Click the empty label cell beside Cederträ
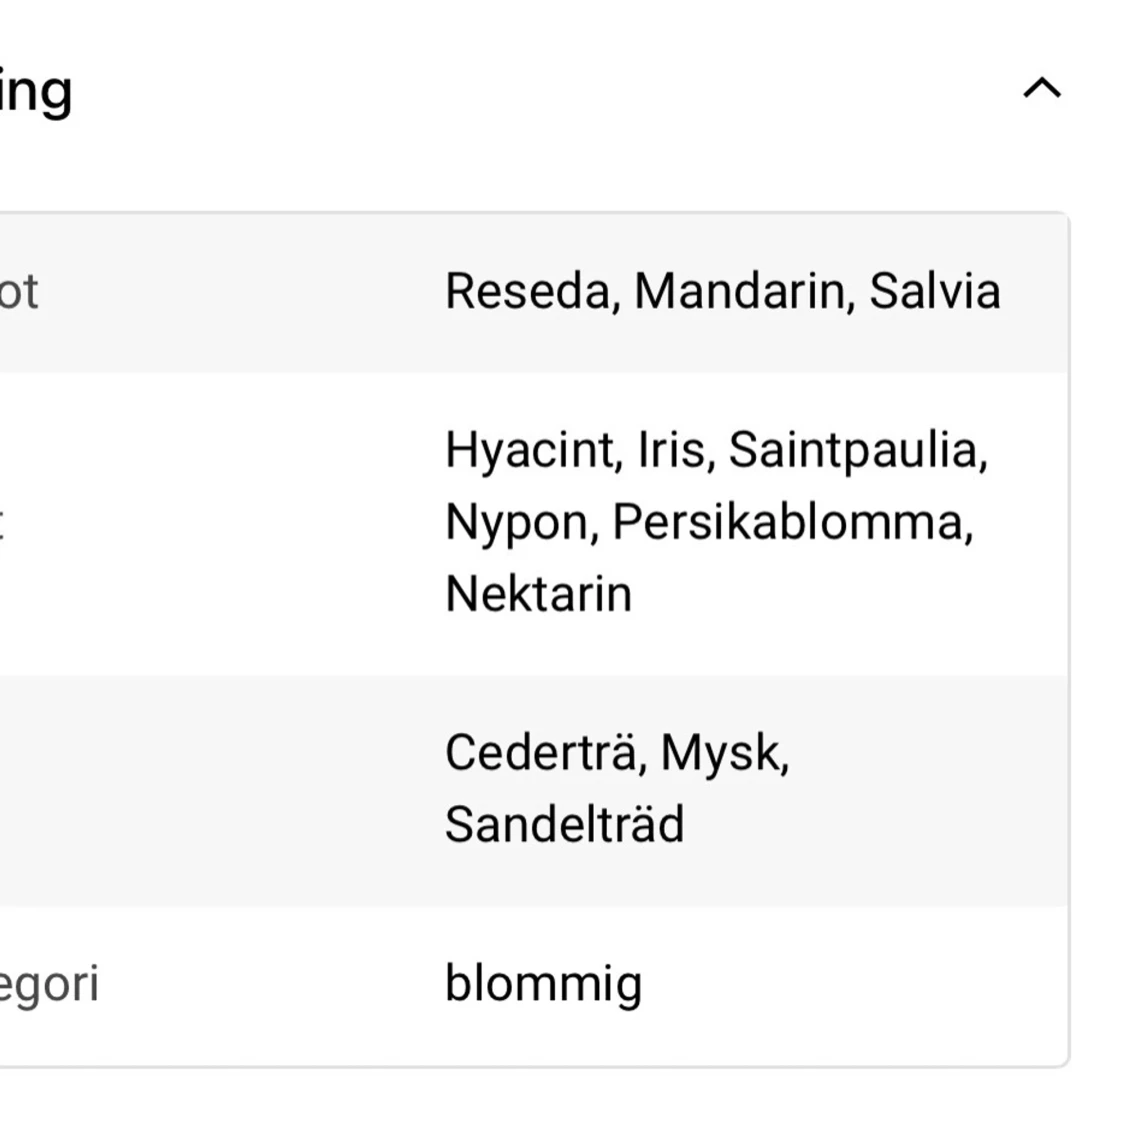 (x=200, y=790)
